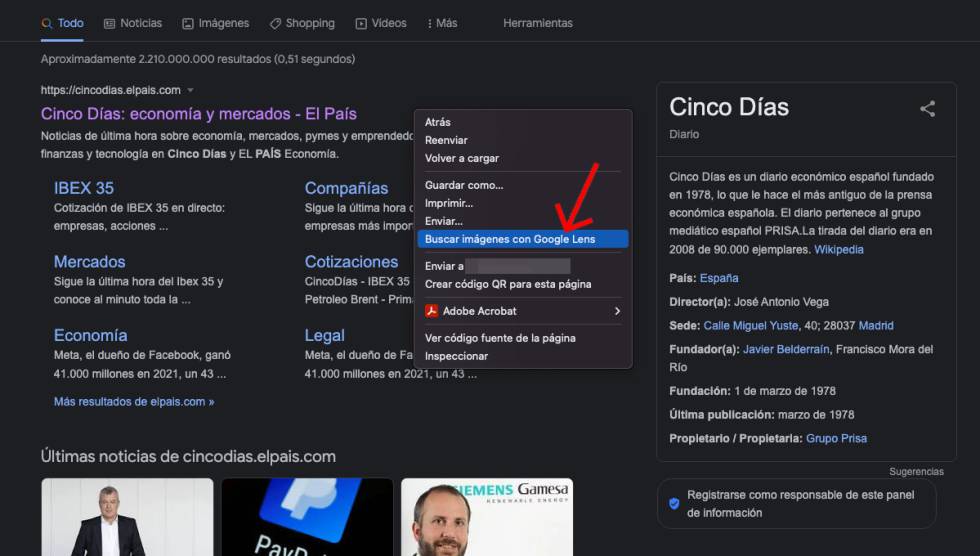Open the Mercados sitelink
Screen dimensions: 980x556
89,262
